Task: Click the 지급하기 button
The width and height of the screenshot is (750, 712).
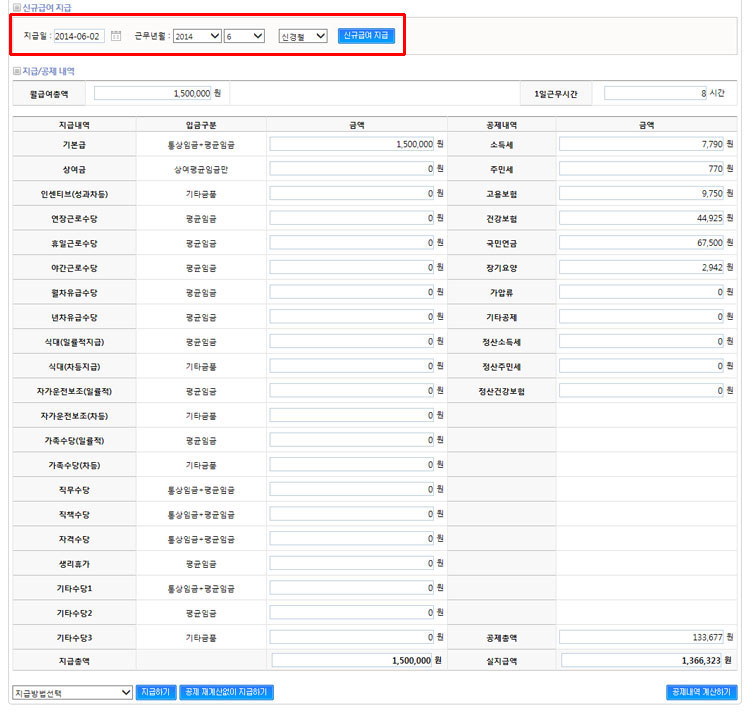Action: point(156,692)
